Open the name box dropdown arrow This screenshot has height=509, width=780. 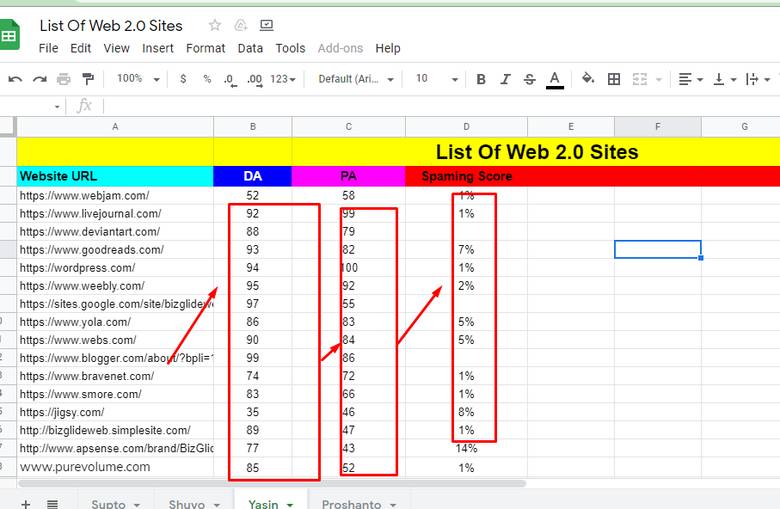pos(57,107)
